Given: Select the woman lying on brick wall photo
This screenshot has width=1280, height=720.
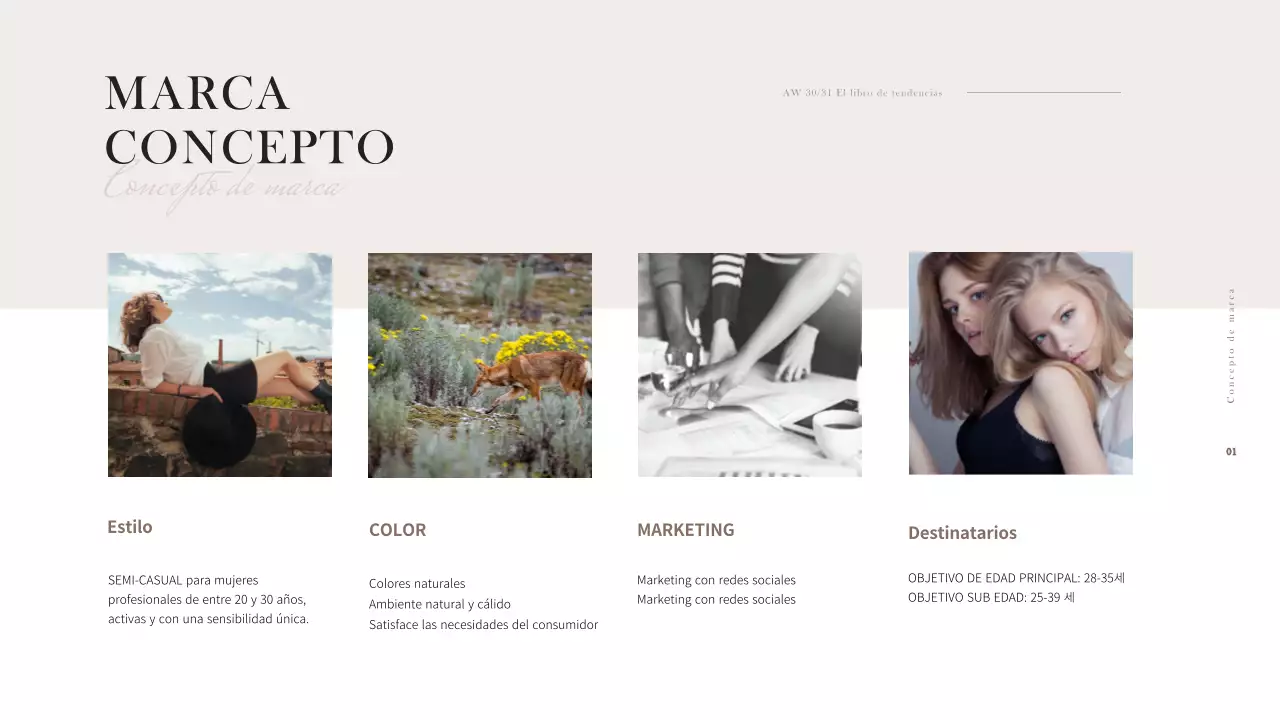Looking at the screenshot, I should (220, 365).
